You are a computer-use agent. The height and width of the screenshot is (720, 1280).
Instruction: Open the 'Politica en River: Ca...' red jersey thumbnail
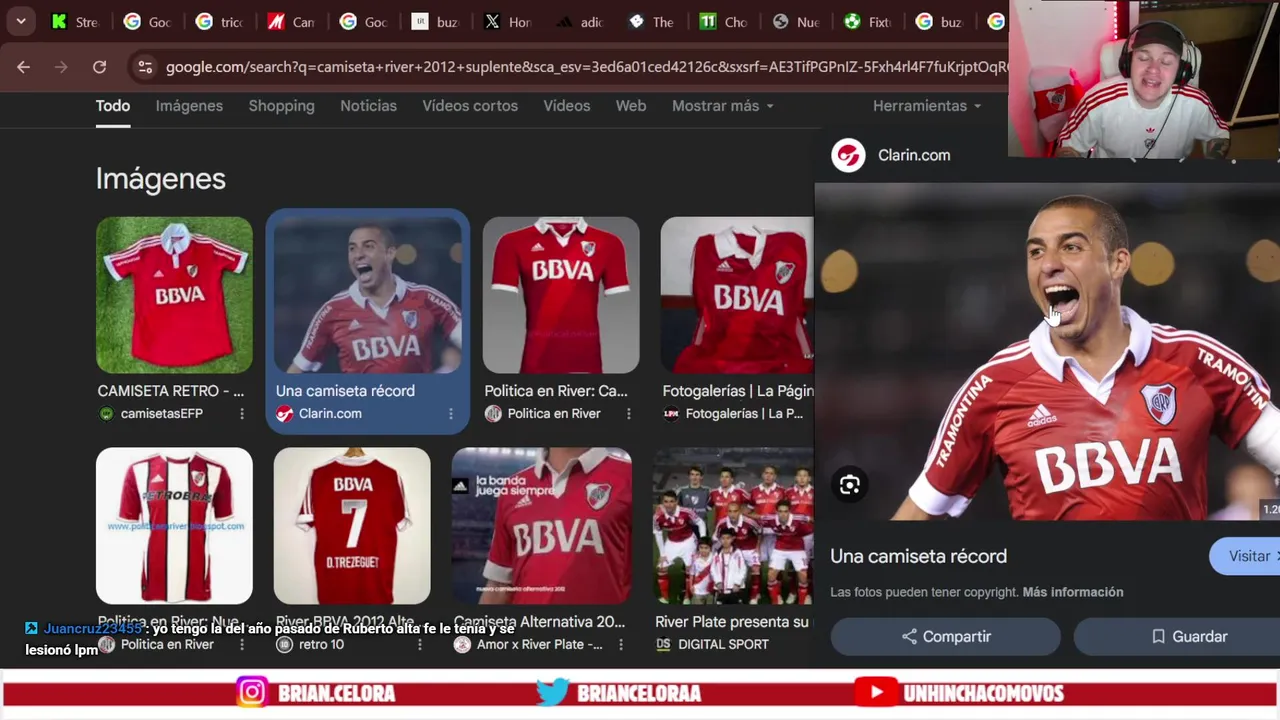point(561,295)
